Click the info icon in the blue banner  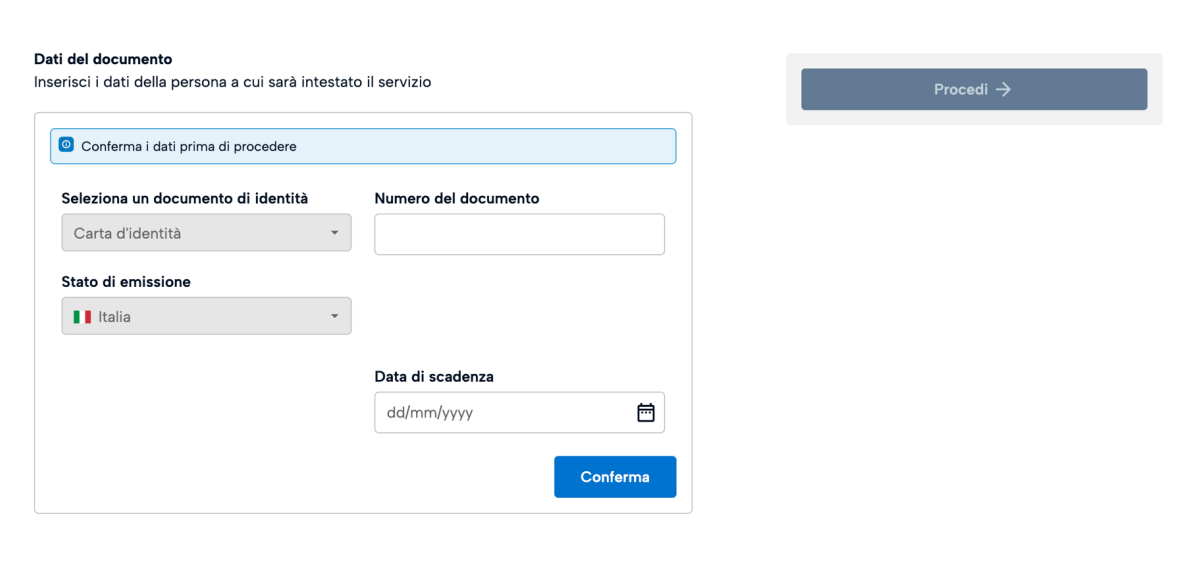66,145
